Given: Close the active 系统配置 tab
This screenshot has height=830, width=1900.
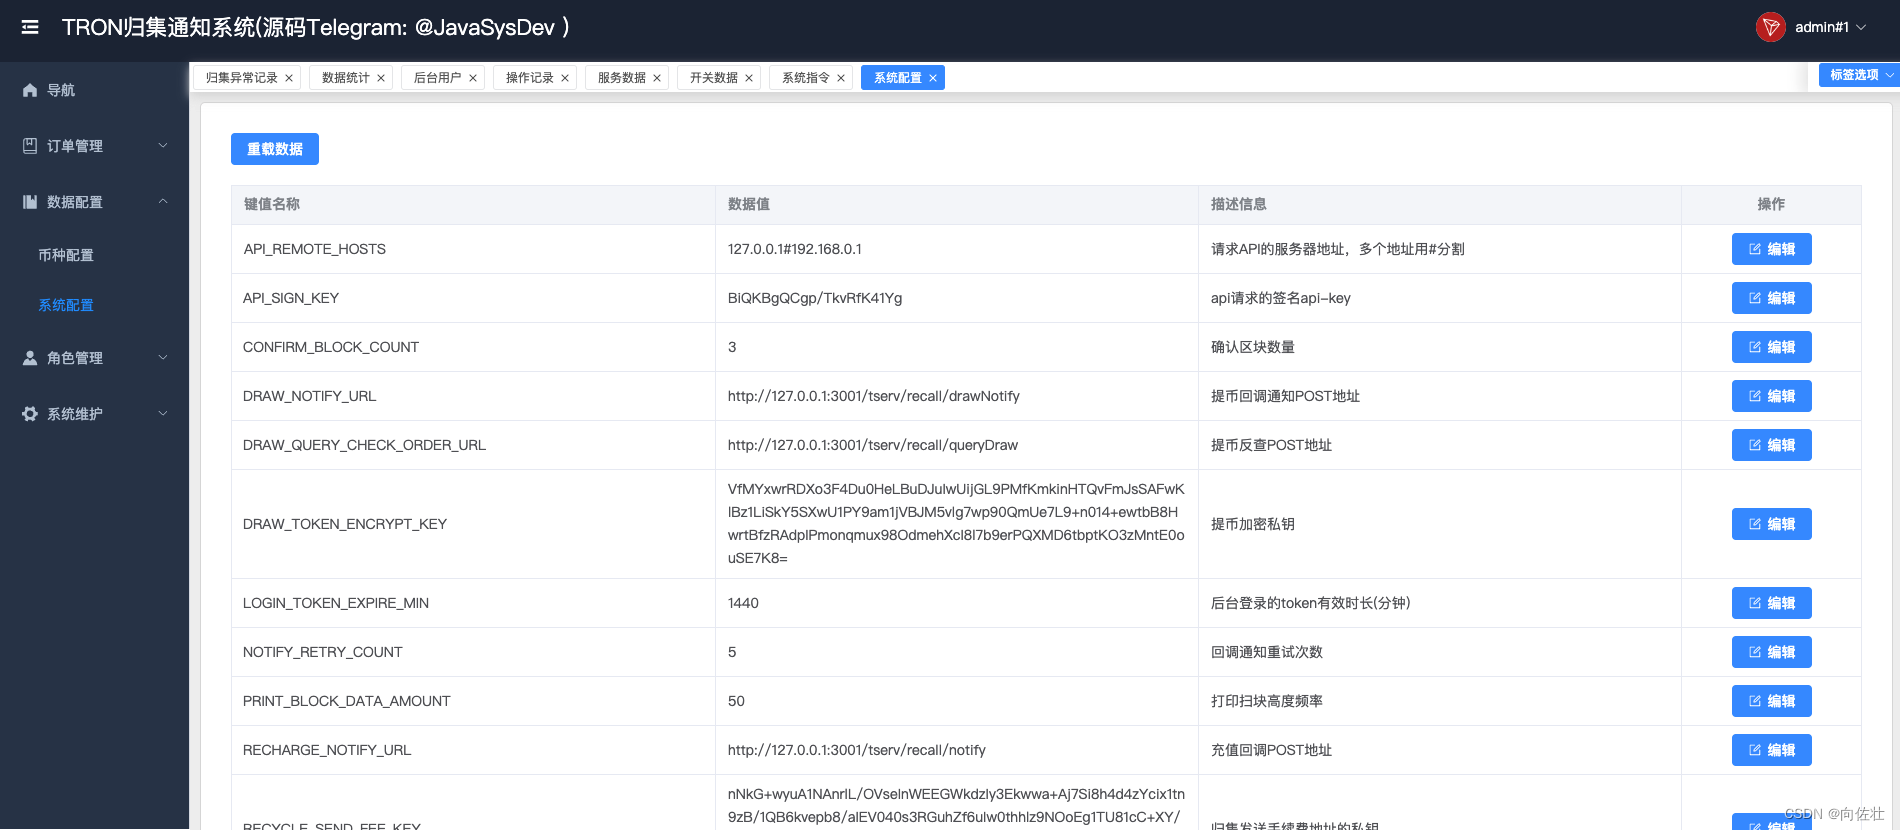Looking at the screenshot, I should 933,78.
